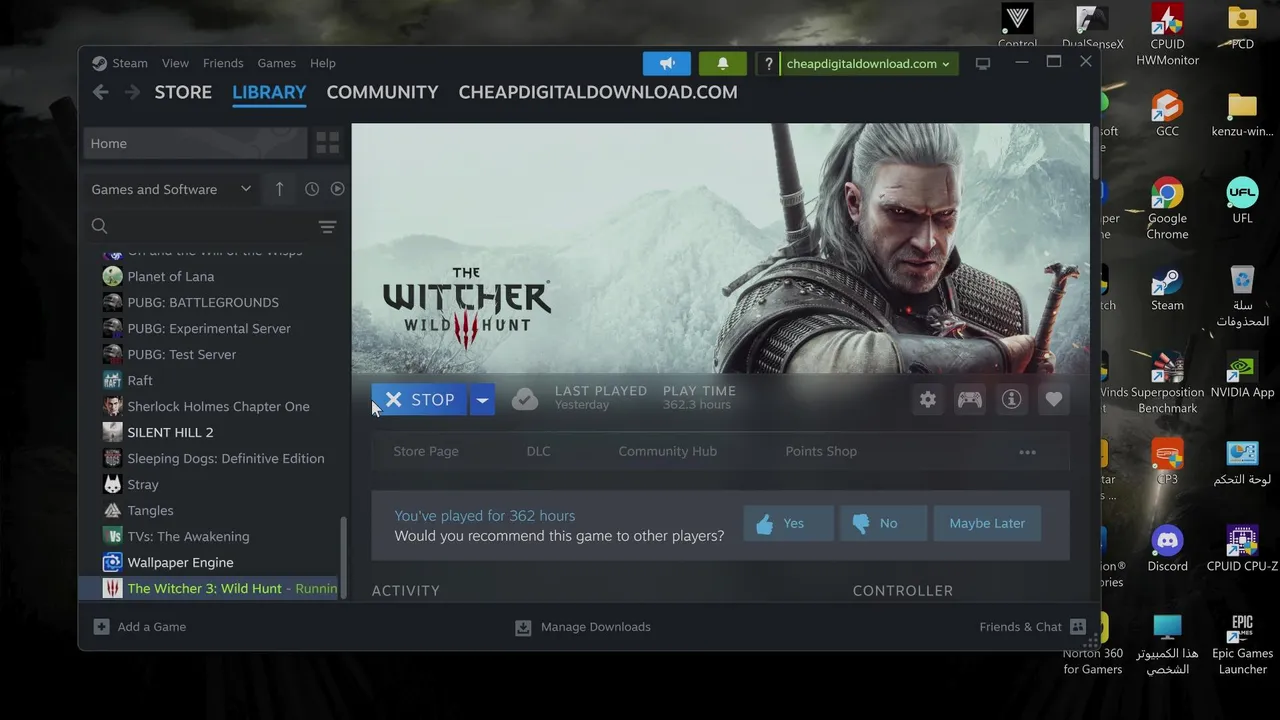
Task: Expand the Games and Software filter dropdown
Action: (171, 189)
